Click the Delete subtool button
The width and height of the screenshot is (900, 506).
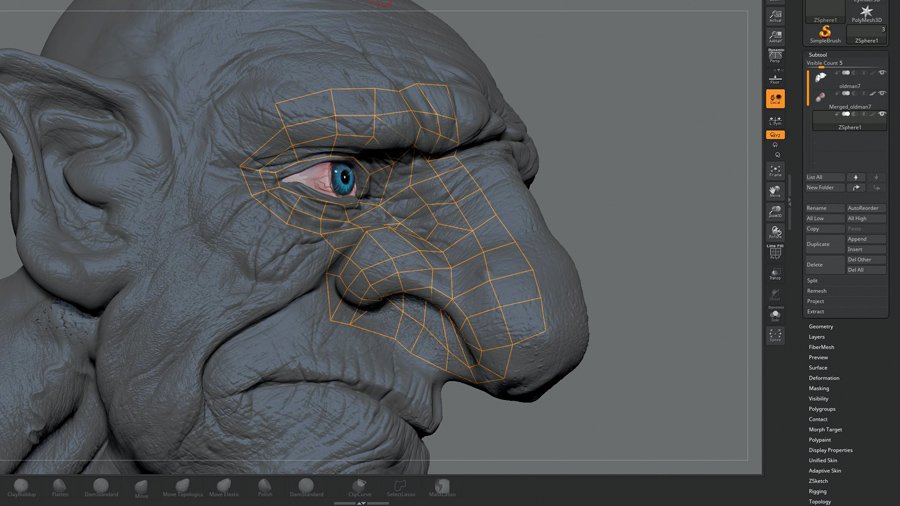tap(825, 265)
